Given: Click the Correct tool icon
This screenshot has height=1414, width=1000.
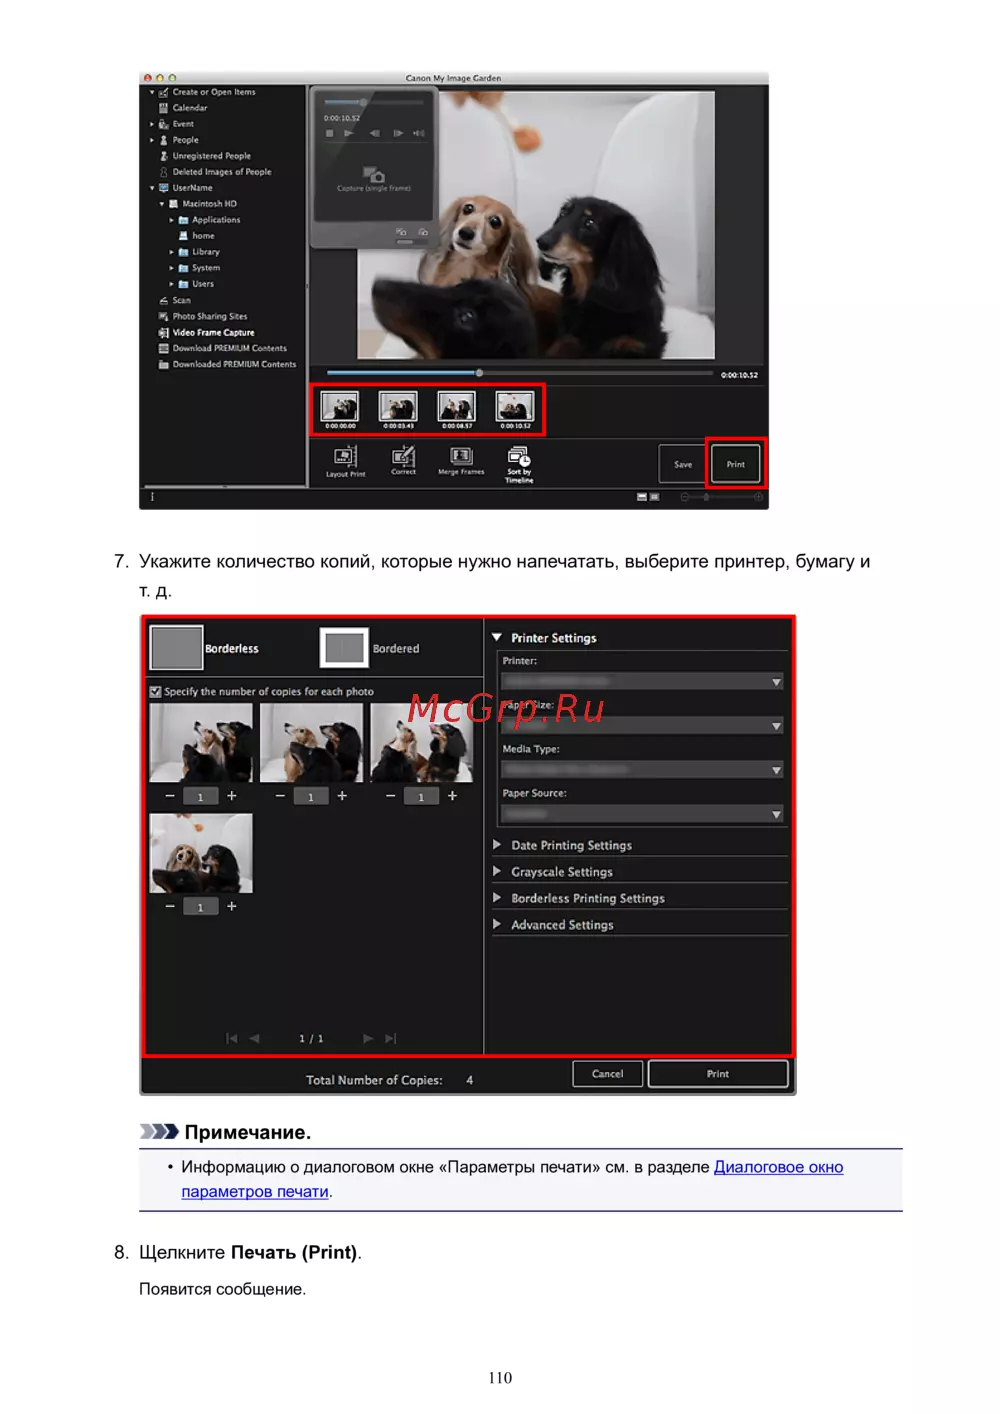Looking at the screenshot, I should pyautogui.click(x=403, y=458).
